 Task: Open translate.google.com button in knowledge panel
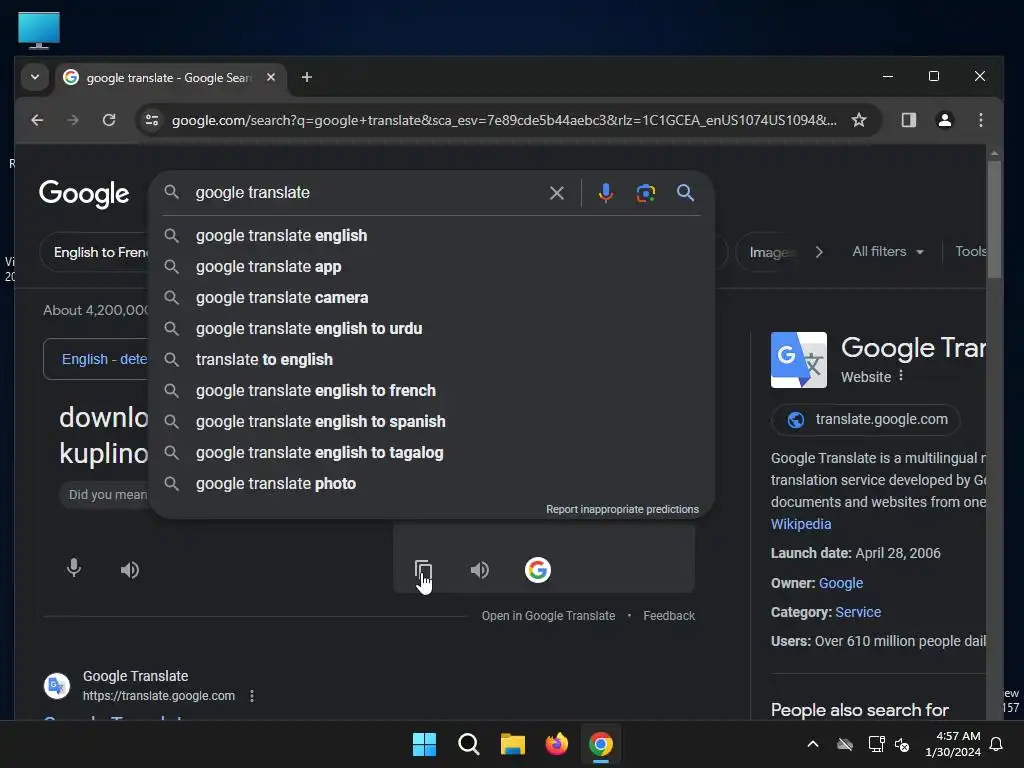[865, 419]
